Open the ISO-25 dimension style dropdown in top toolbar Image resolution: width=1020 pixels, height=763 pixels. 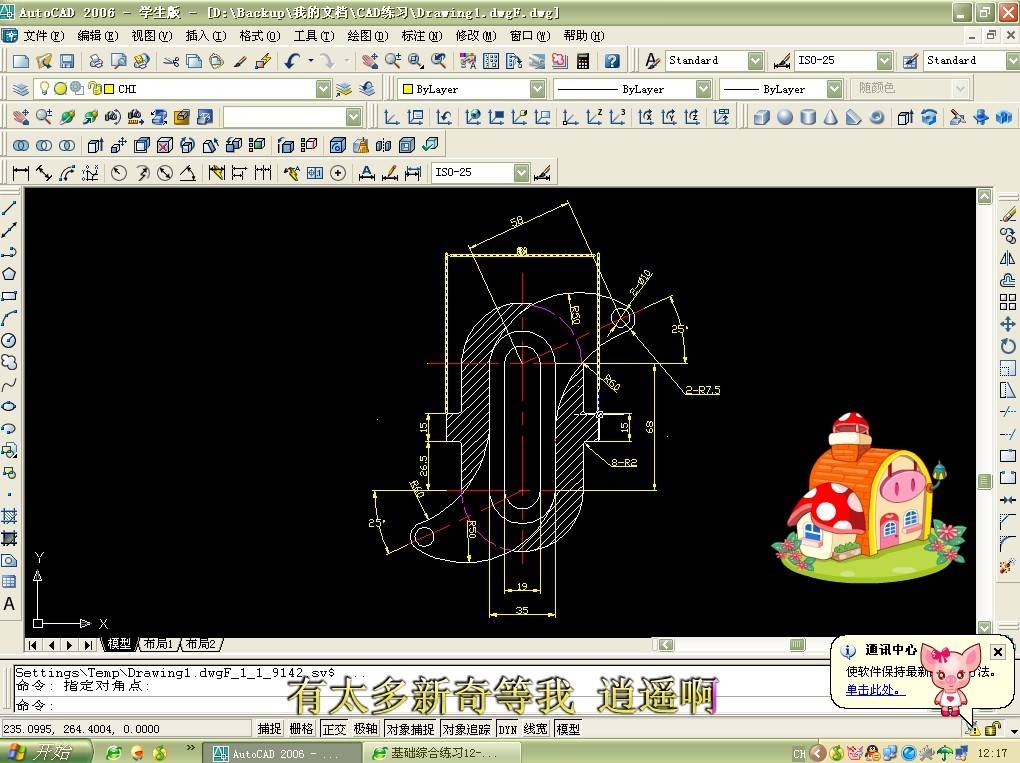(x=884, y=61)
